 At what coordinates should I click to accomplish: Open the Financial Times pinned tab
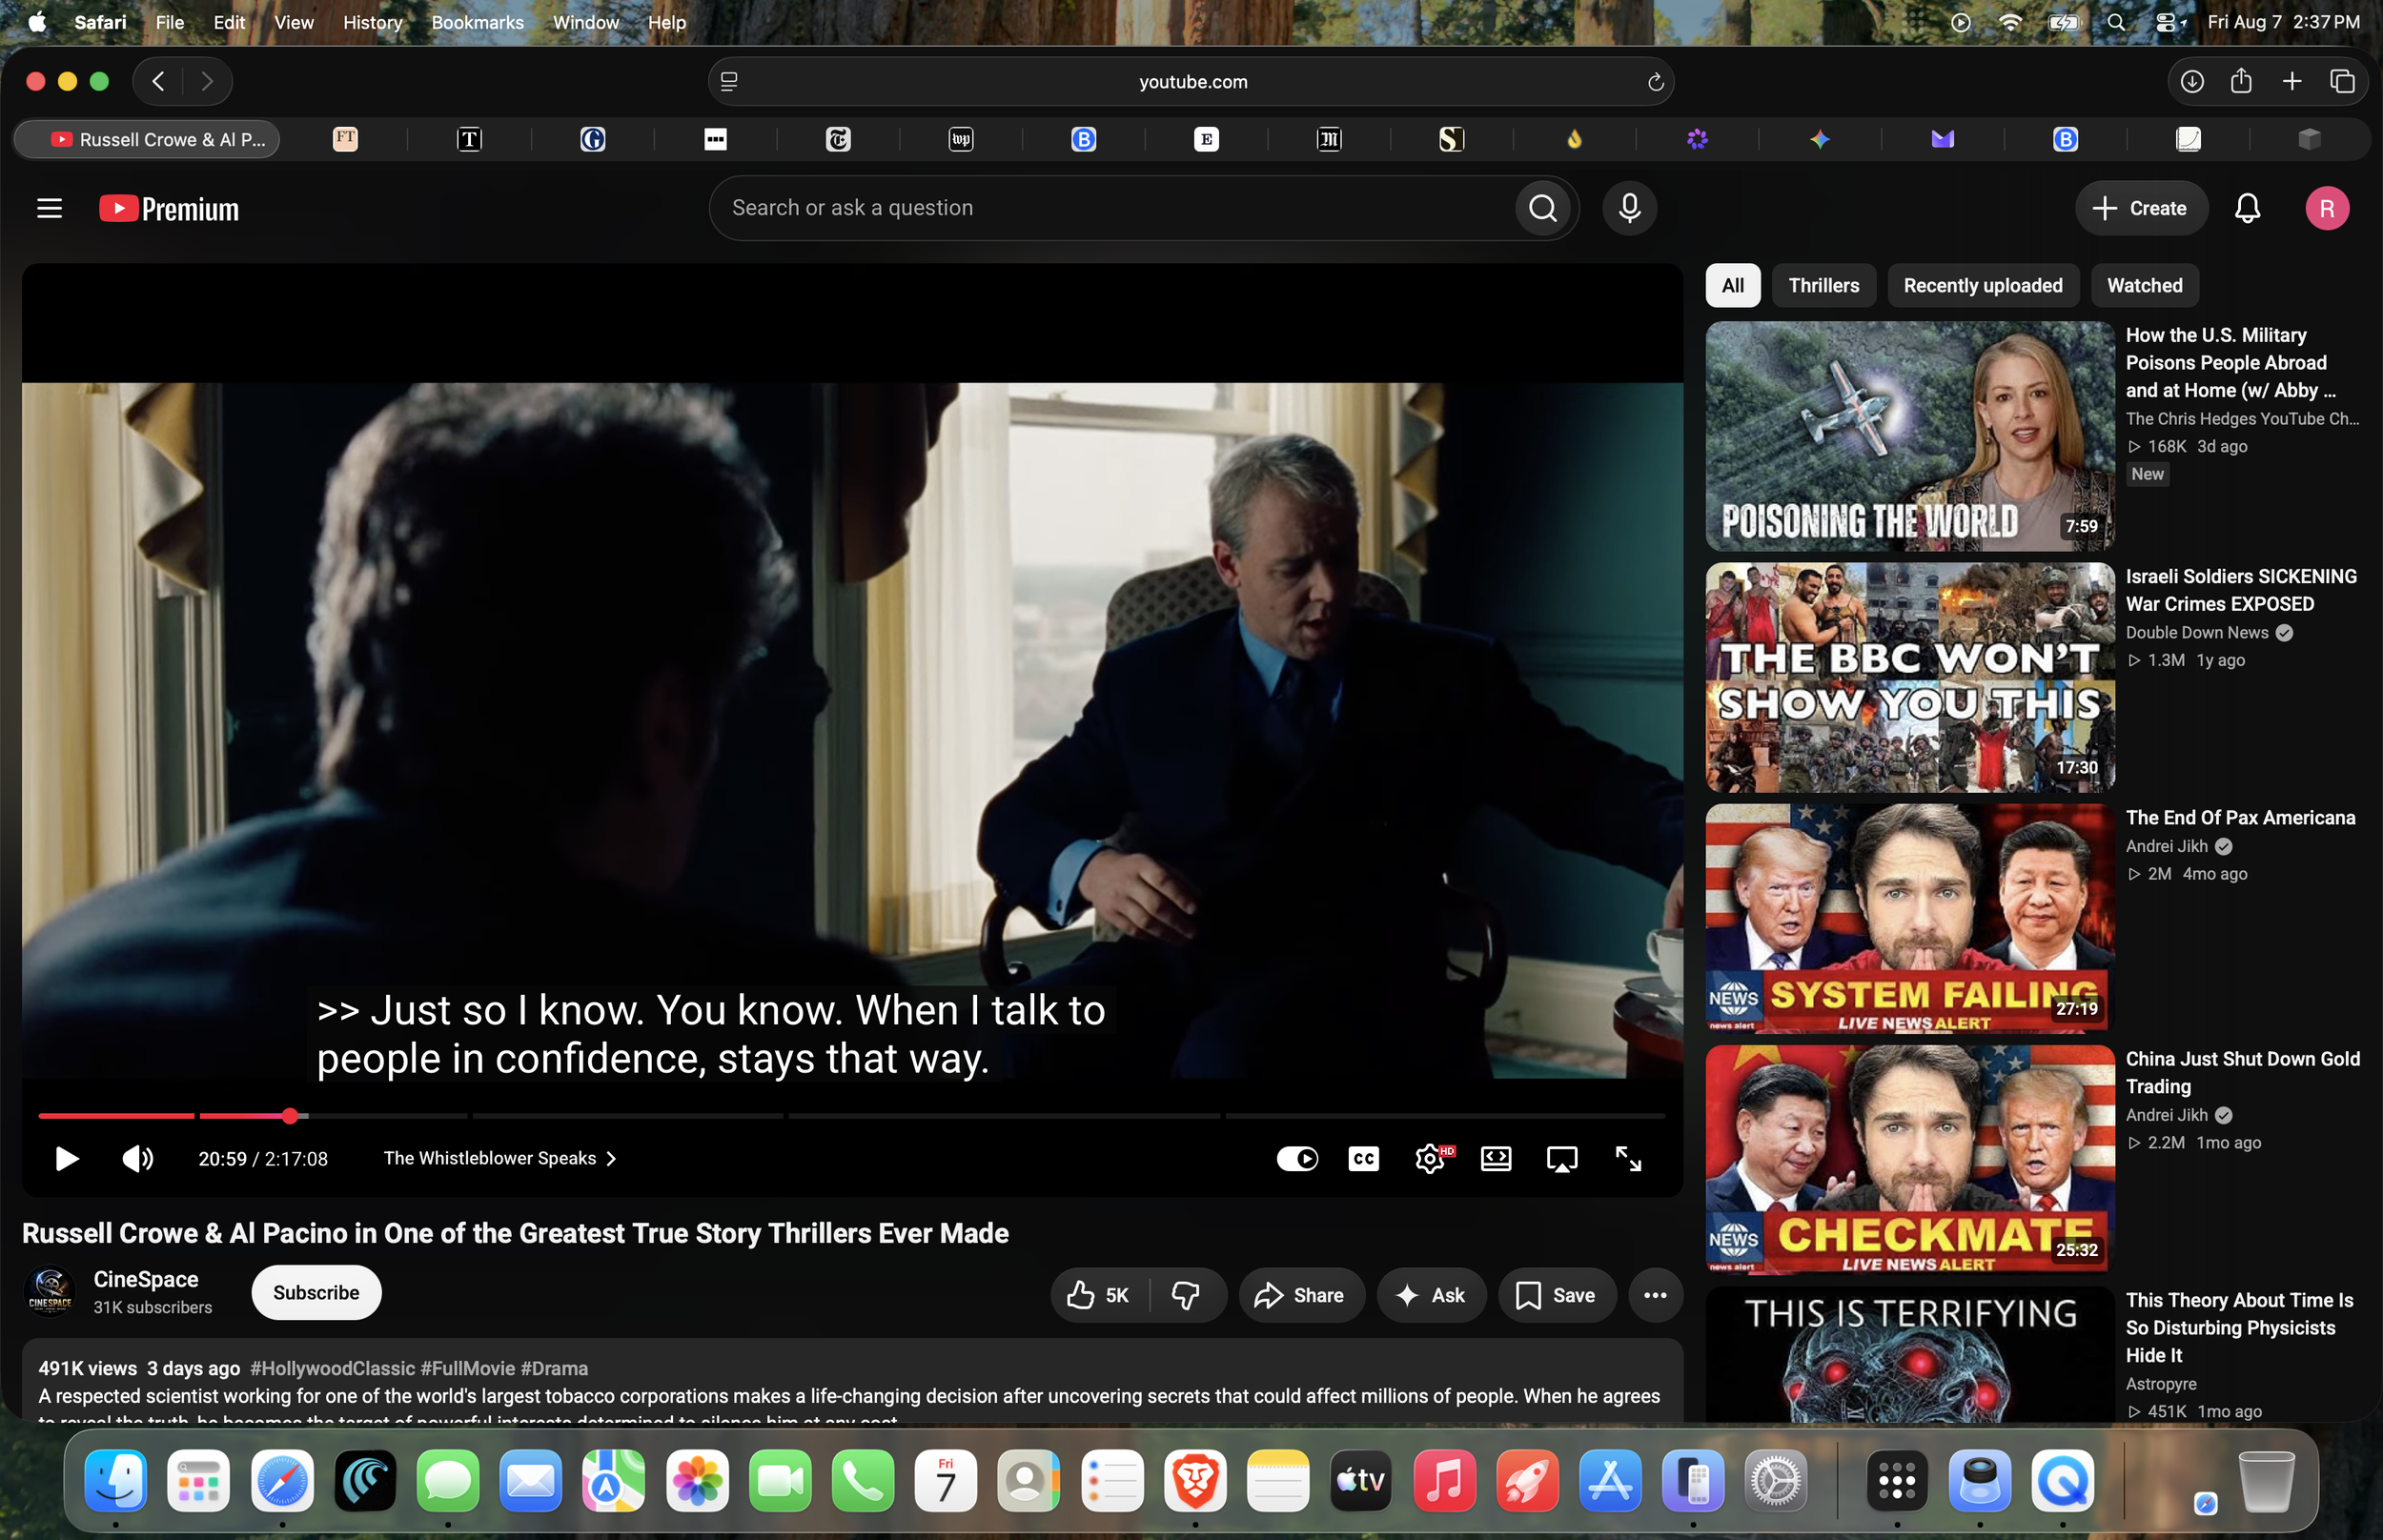(x=345, y=139)
